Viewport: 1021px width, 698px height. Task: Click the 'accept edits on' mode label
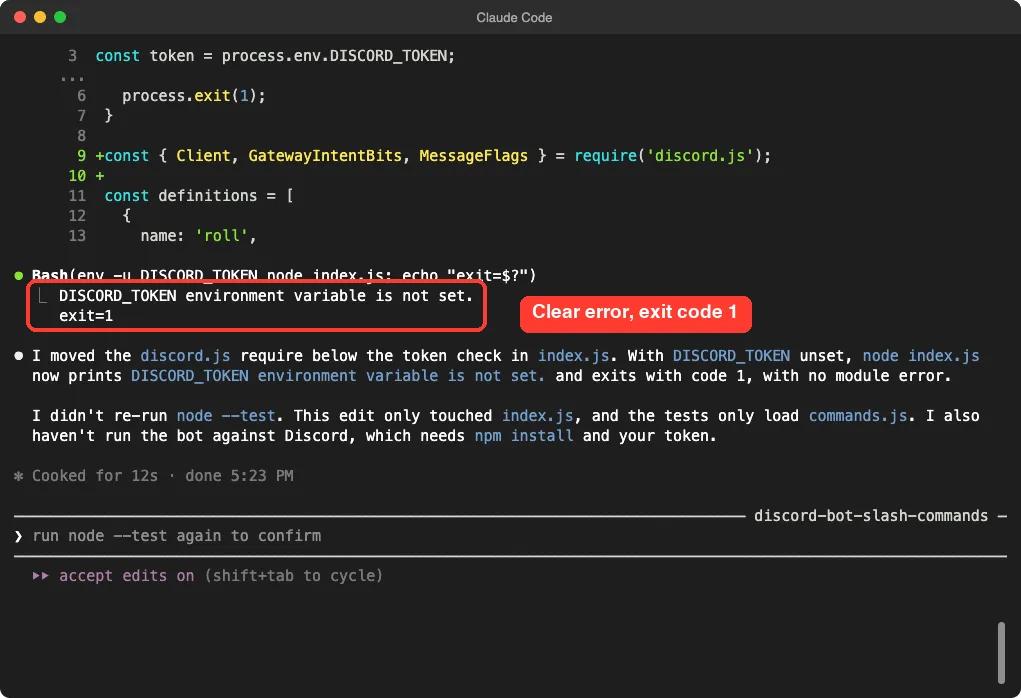[126, 576]
